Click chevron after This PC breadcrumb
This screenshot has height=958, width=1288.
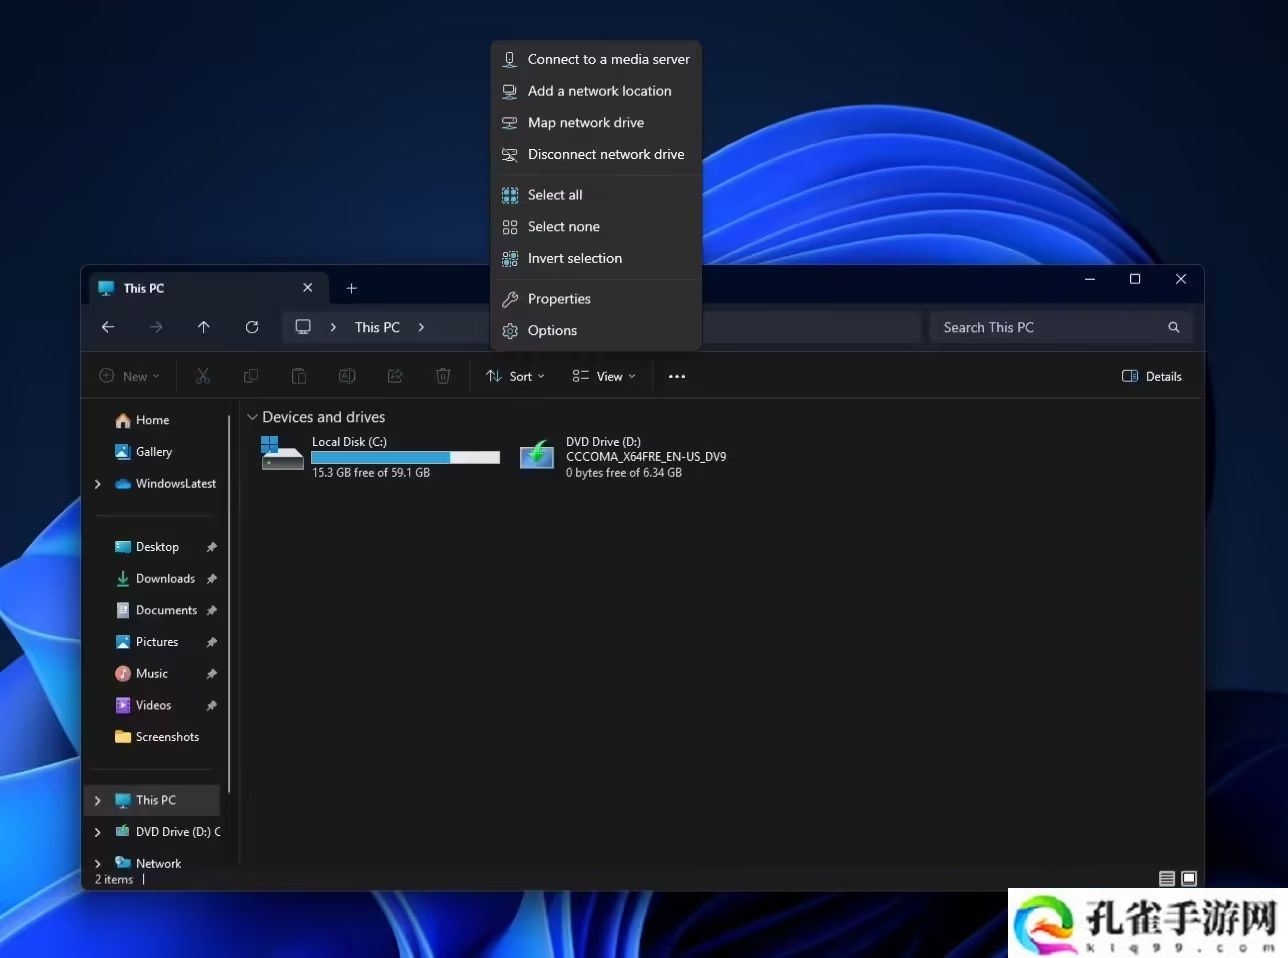(x=421, y=327)
